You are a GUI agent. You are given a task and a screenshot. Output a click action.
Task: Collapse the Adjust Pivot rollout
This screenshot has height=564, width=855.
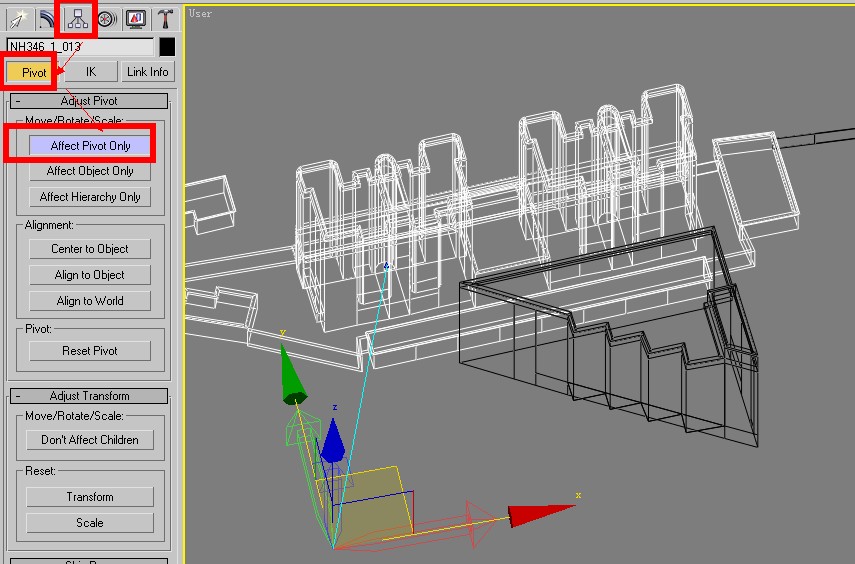click(x=89, y=101)
